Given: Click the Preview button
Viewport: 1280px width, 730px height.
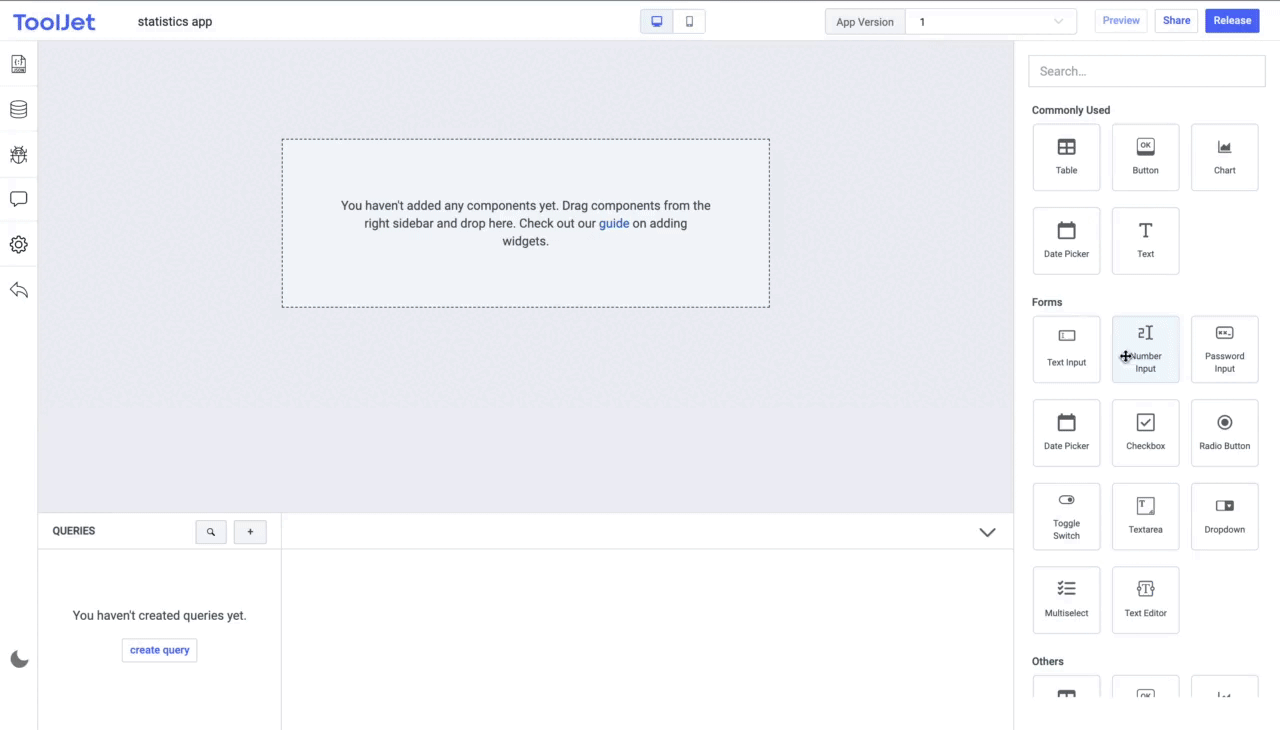Looking at the screenshot, I should coord(1121,21).
